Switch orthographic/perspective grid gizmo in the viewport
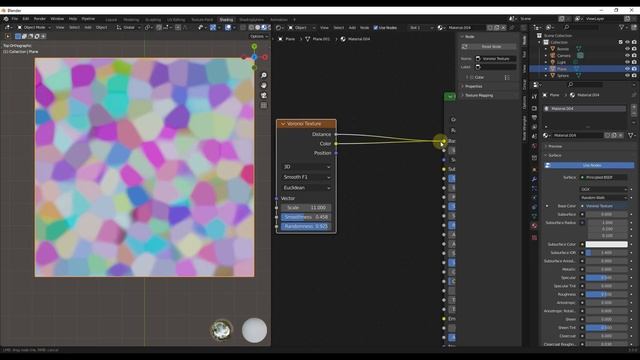 pos(264,105)
